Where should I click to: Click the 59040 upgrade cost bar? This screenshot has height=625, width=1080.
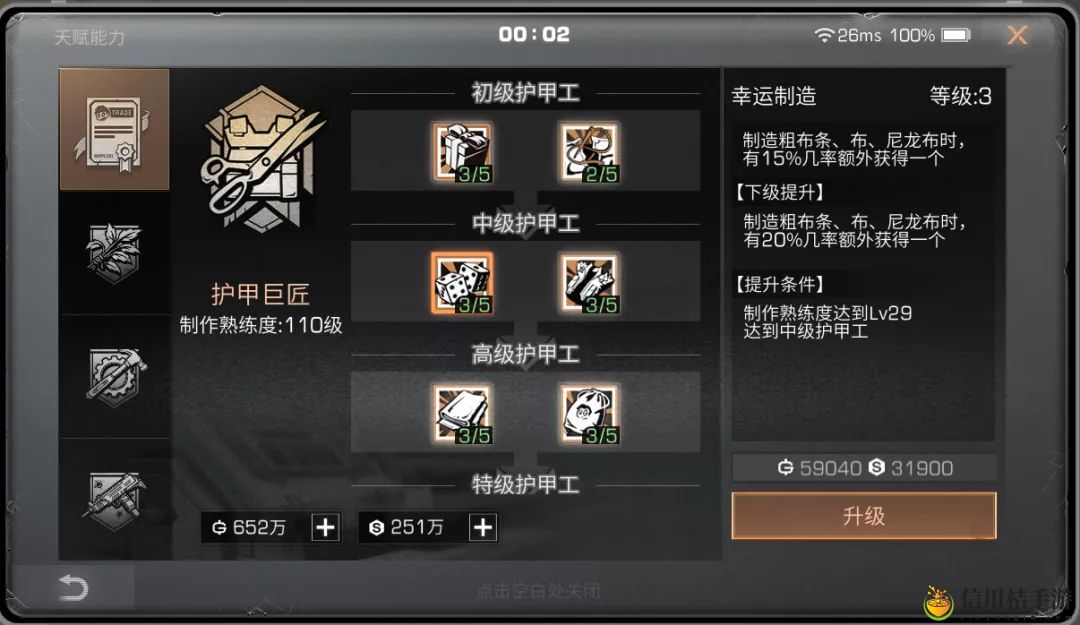pos(864,469)
